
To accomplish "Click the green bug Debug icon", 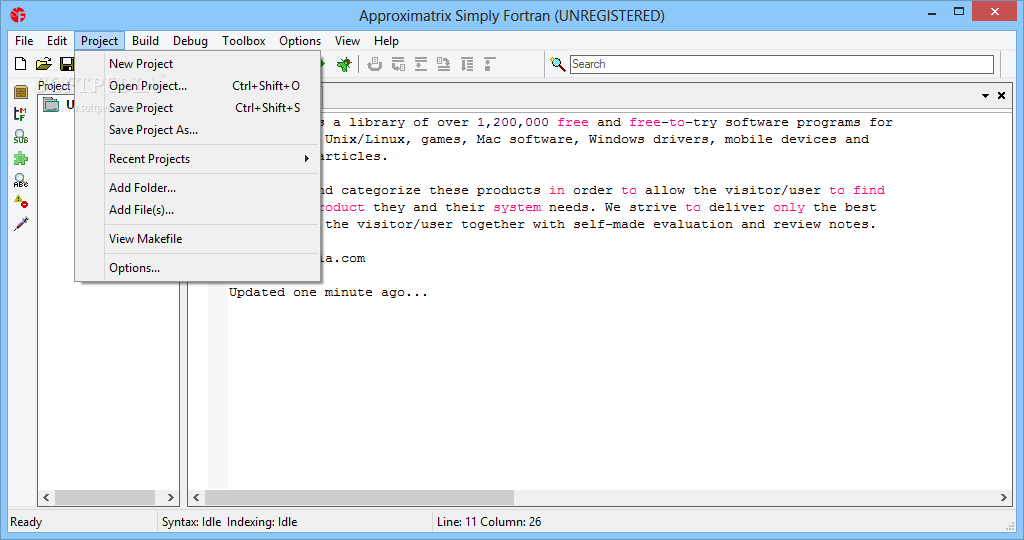I will [344, 64].
